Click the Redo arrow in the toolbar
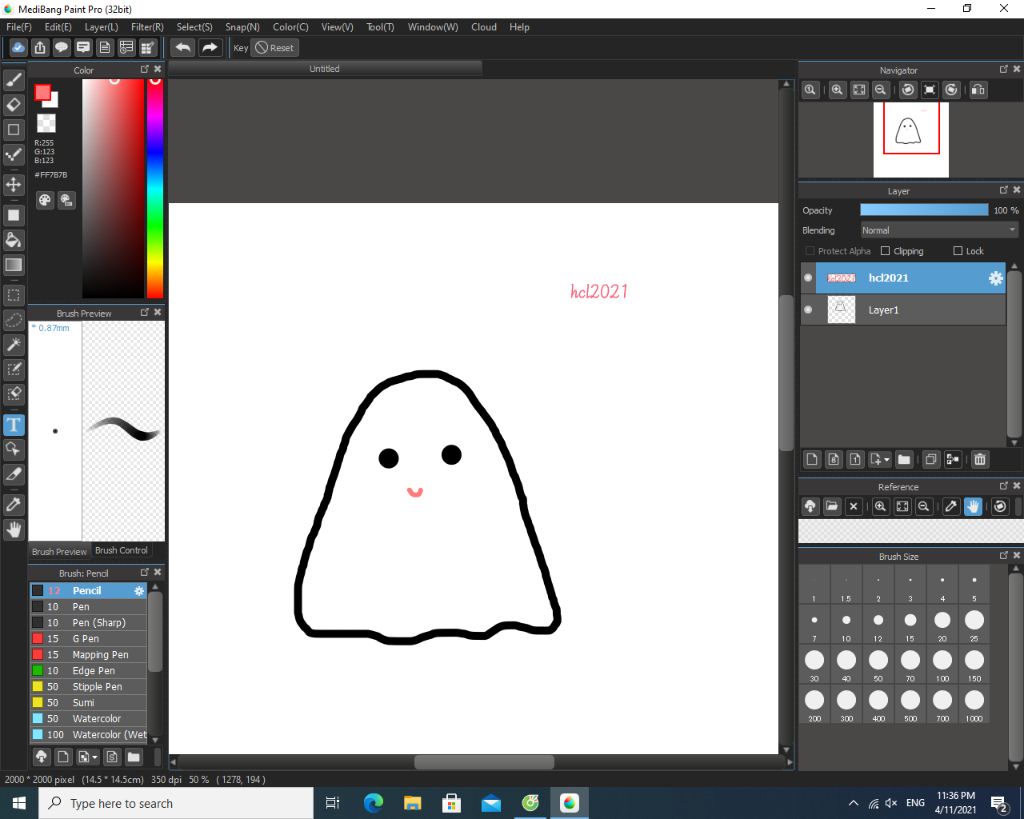Screen dimensions: 1024x819 click(x=210, y=48)
